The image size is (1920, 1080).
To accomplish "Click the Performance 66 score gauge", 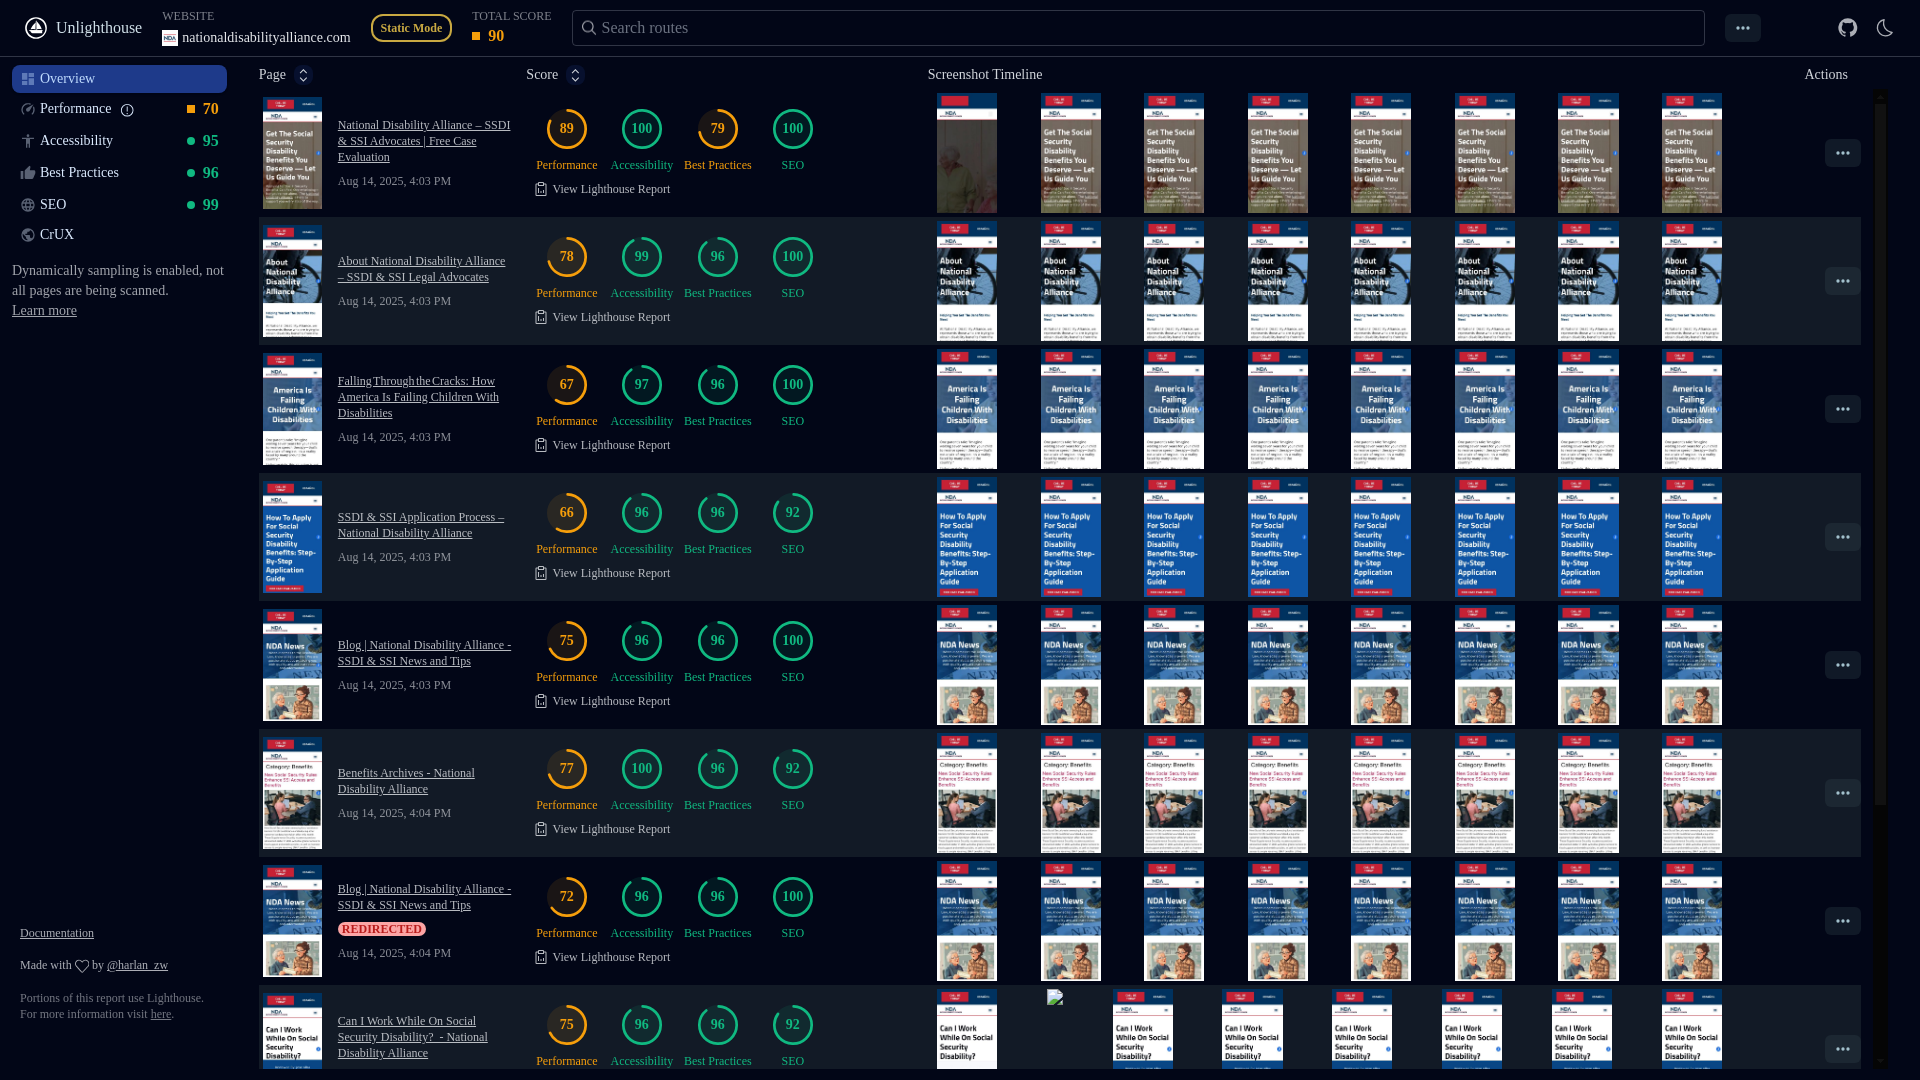I will [x=567, y=513].
